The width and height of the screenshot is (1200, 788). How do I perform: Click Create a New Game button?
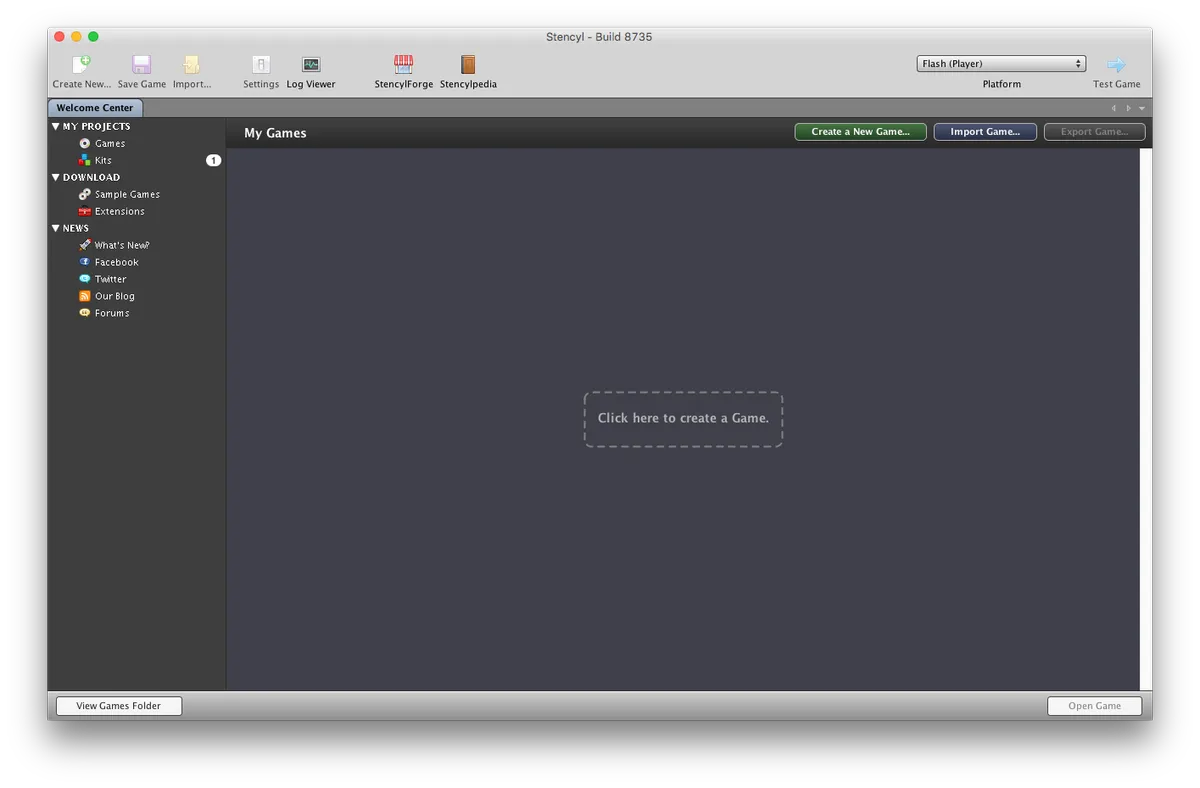860,132
